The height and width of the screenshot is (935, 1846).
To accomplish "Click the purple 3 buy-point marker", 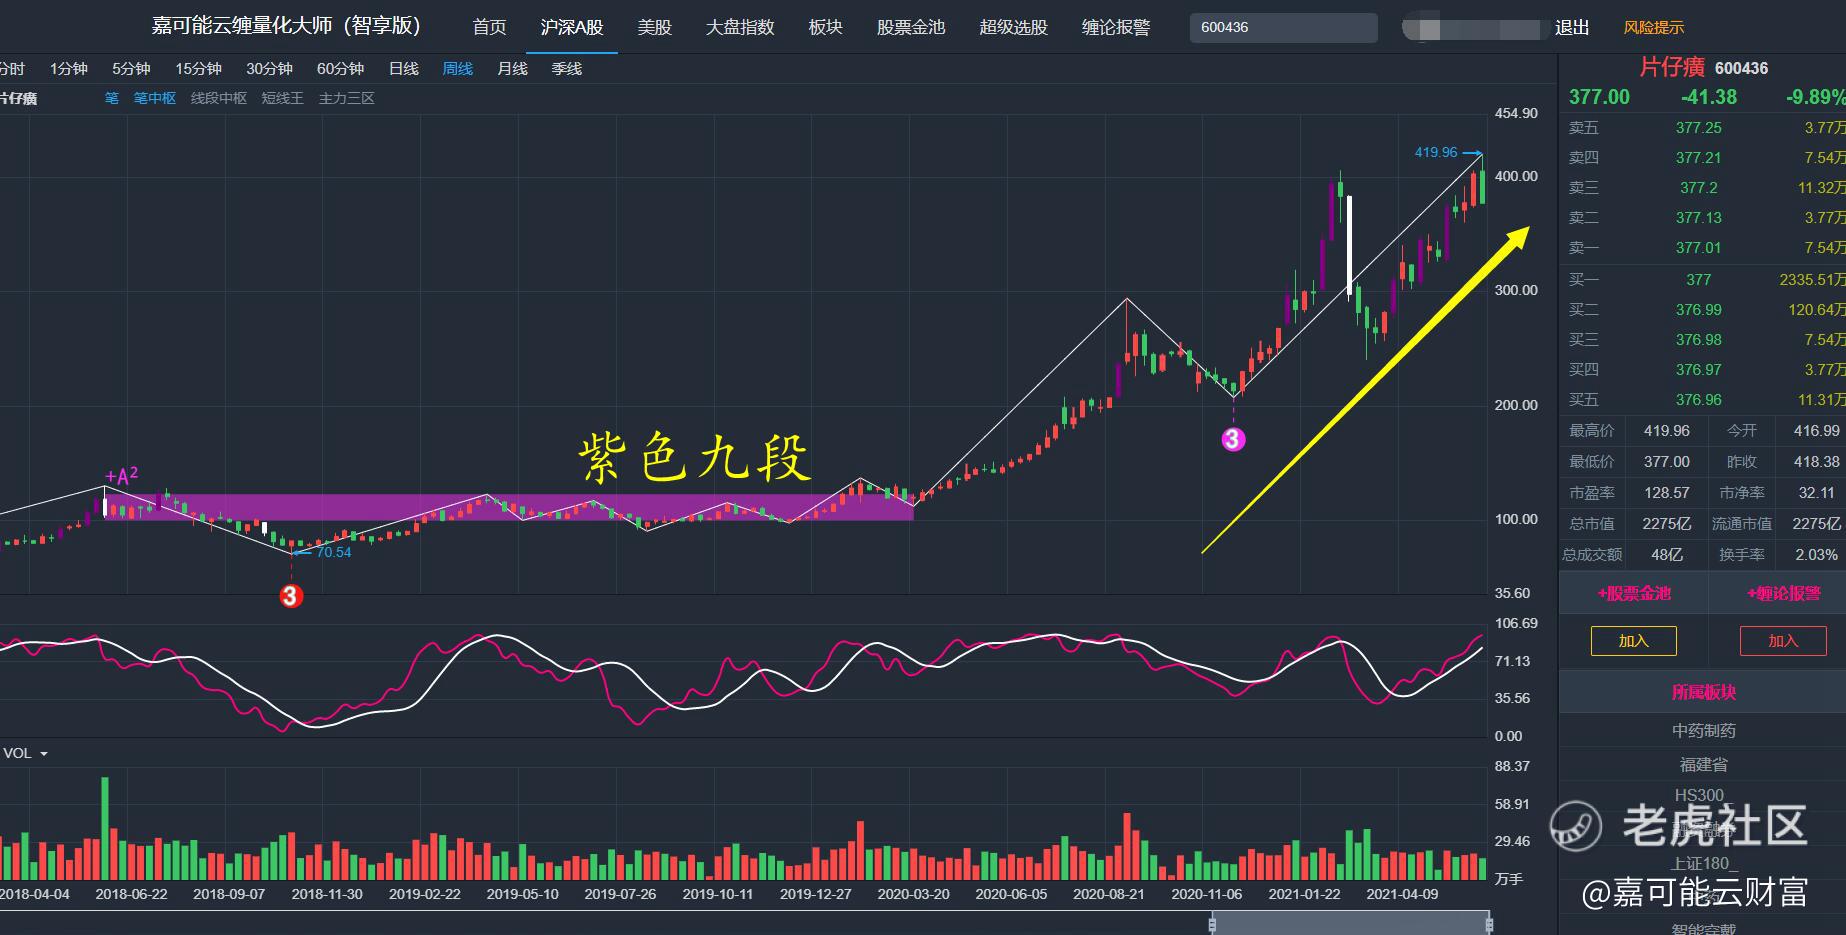I will (1234, 439).
